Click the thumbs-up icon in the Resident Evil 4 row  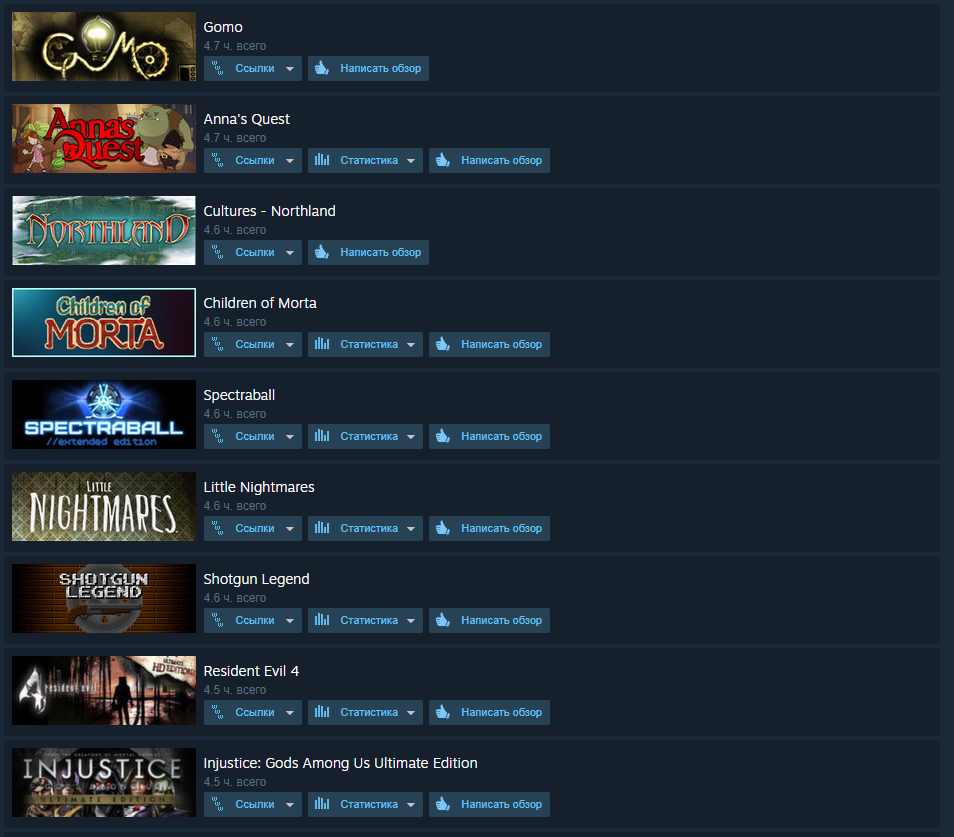pos(443,712)
